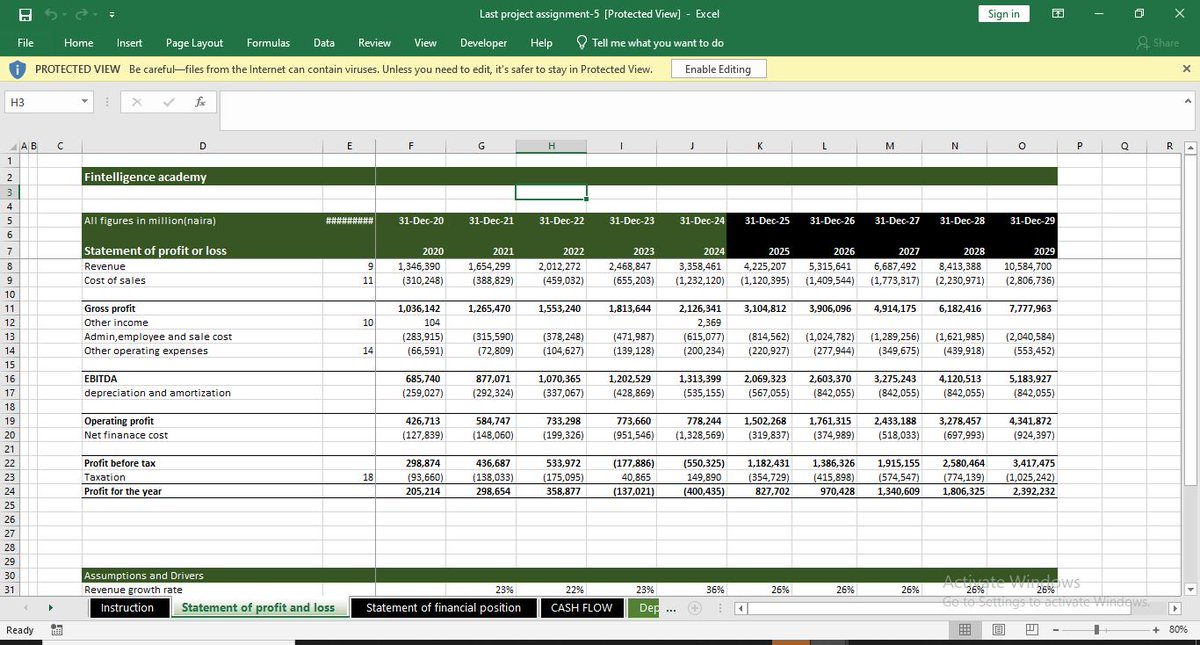Open the Home ribbon tab

(79, 43)
